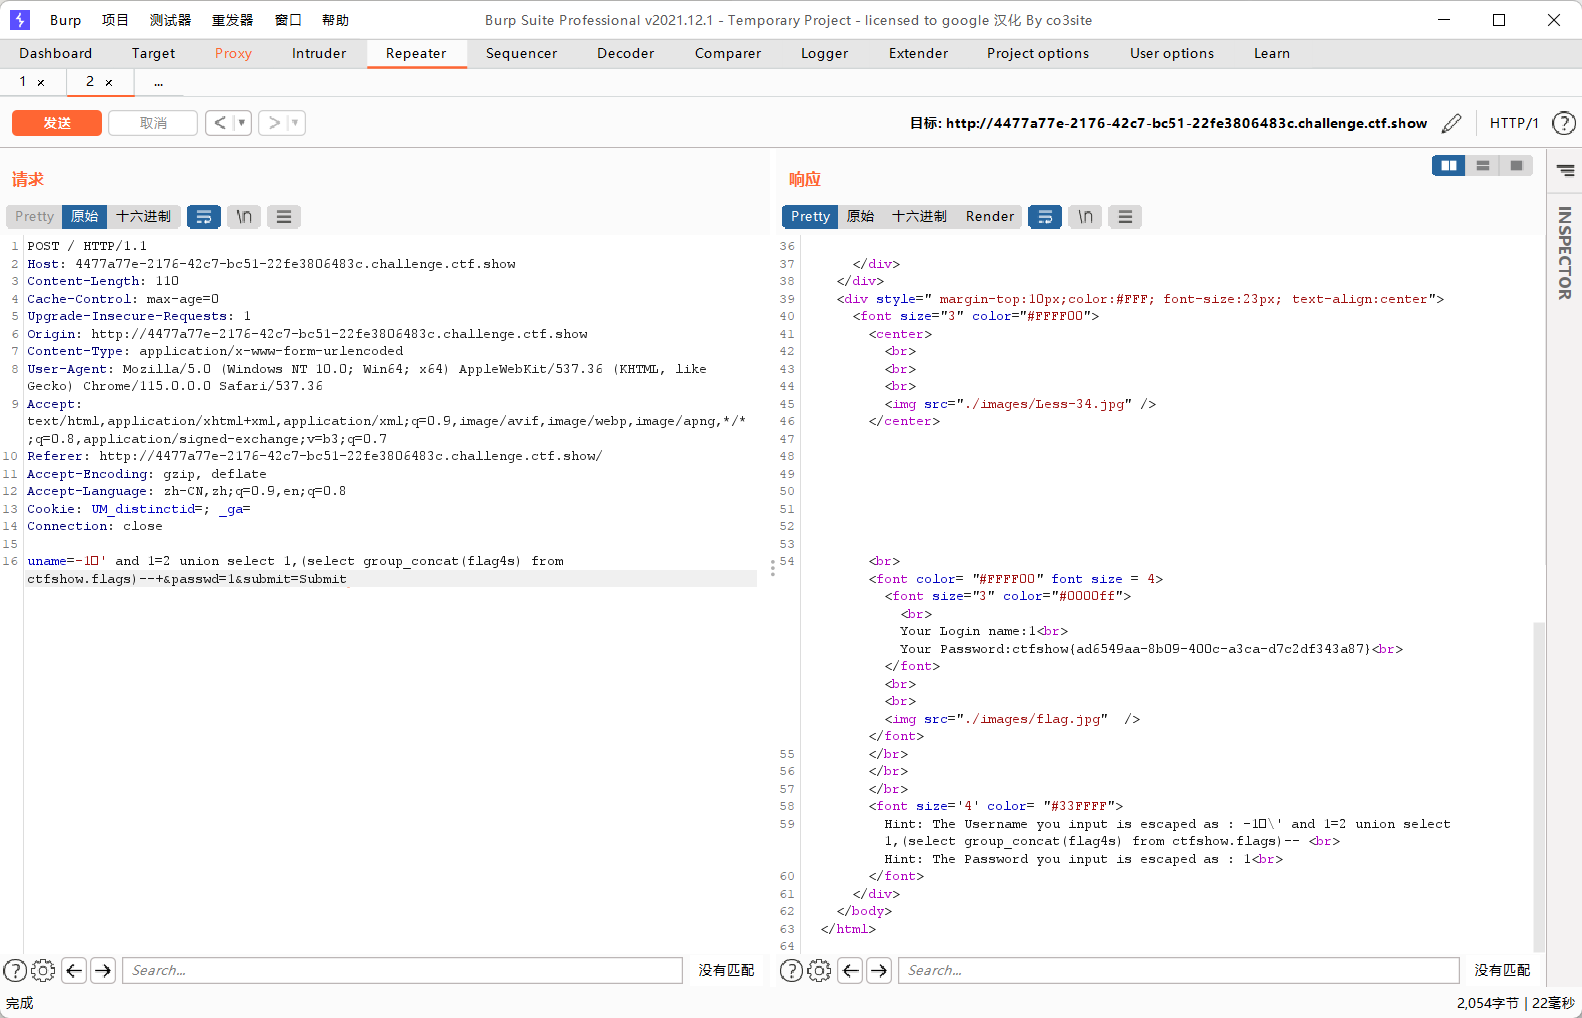Switch request view to Pretty
Screen dimensions: 1582x1018
point(34,216)
